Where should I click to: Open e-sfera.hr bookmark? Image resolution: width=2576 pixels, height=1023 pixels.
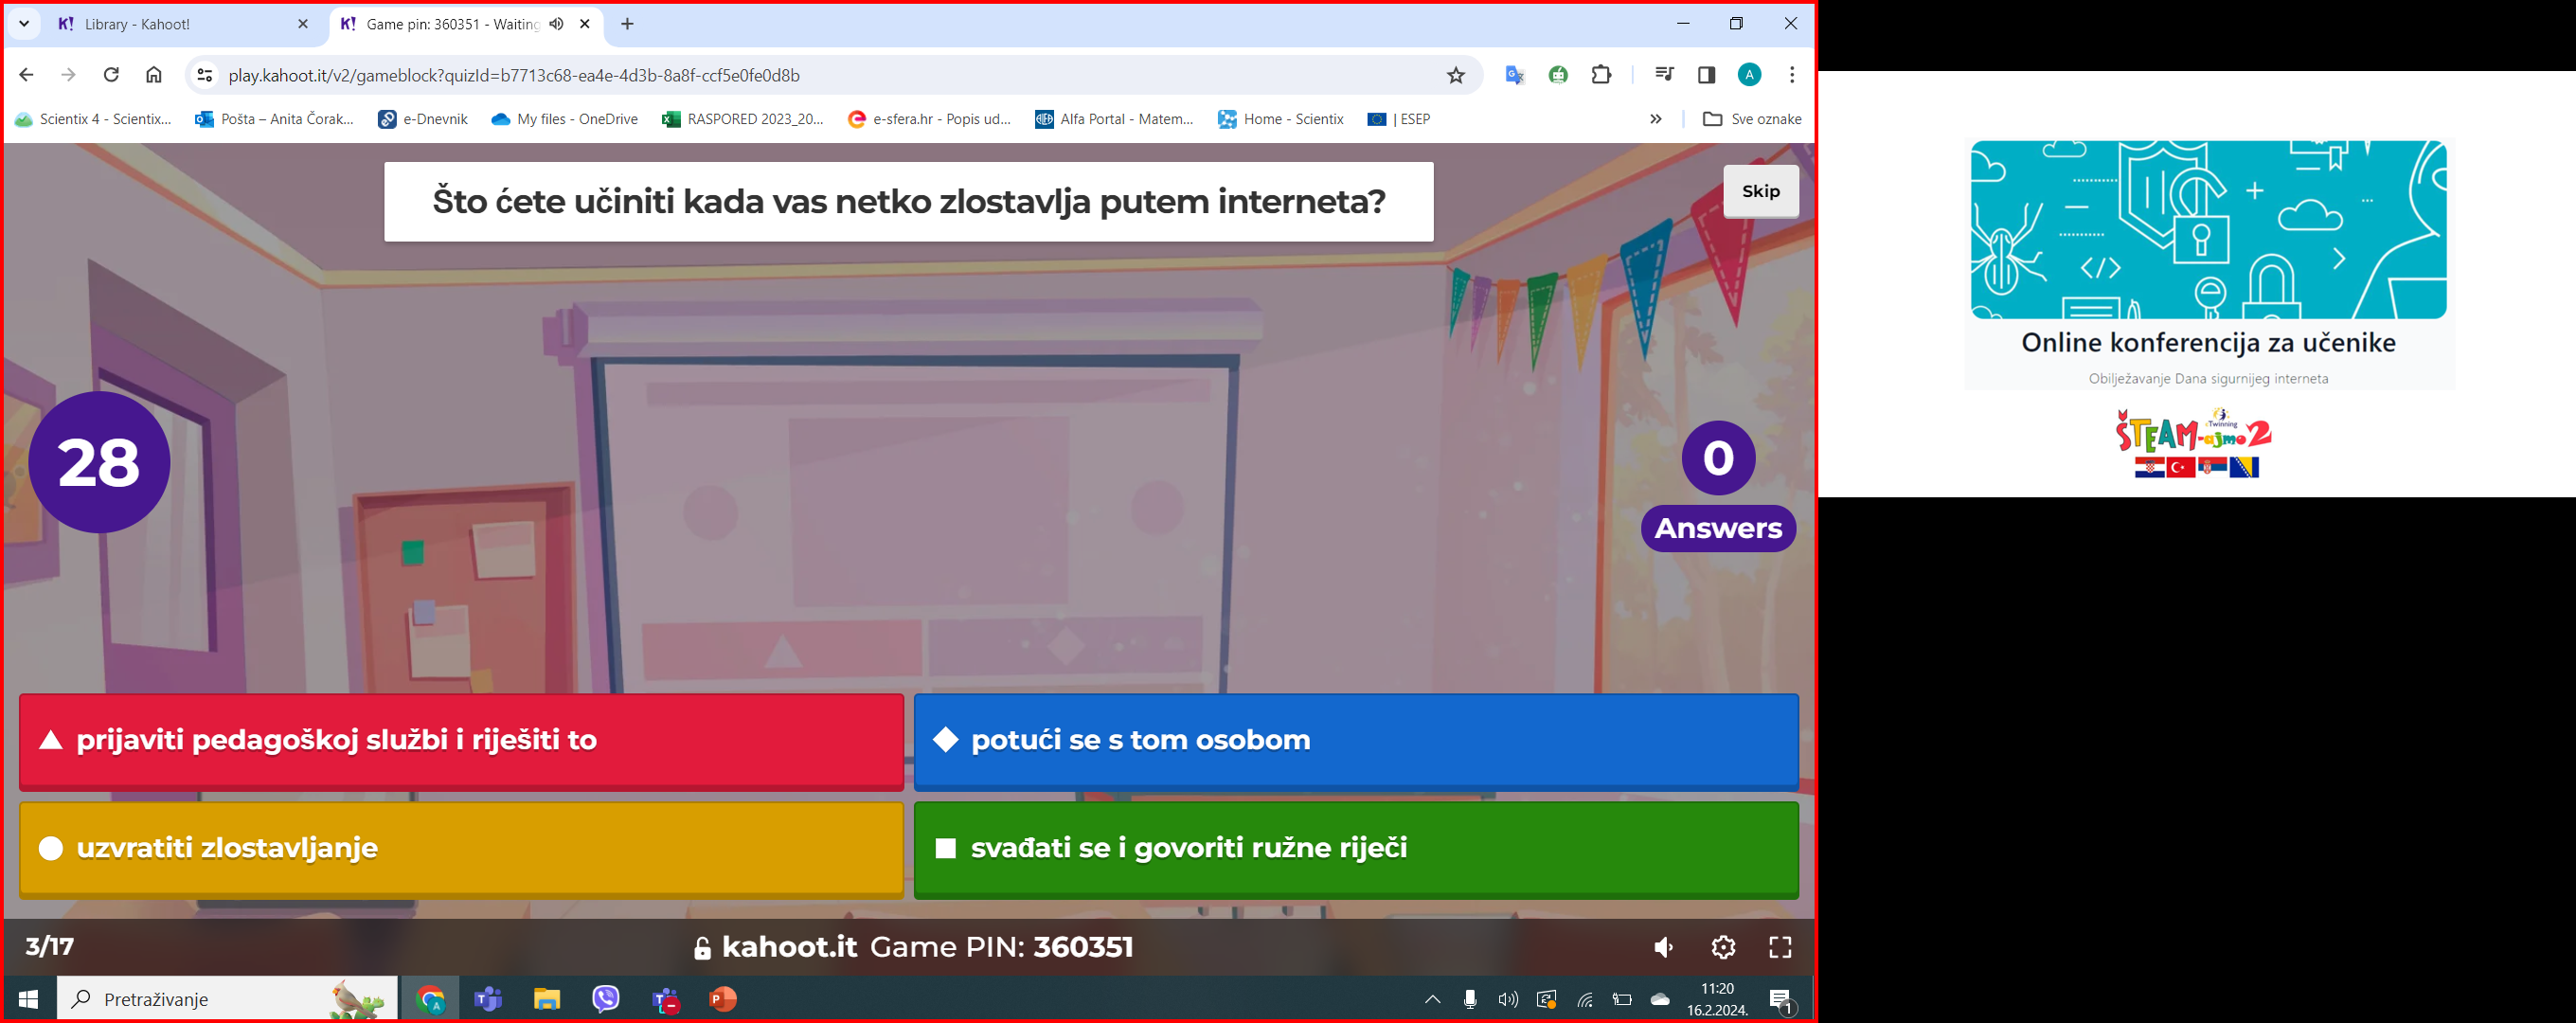pyautogui.click(x=929, y=119)
